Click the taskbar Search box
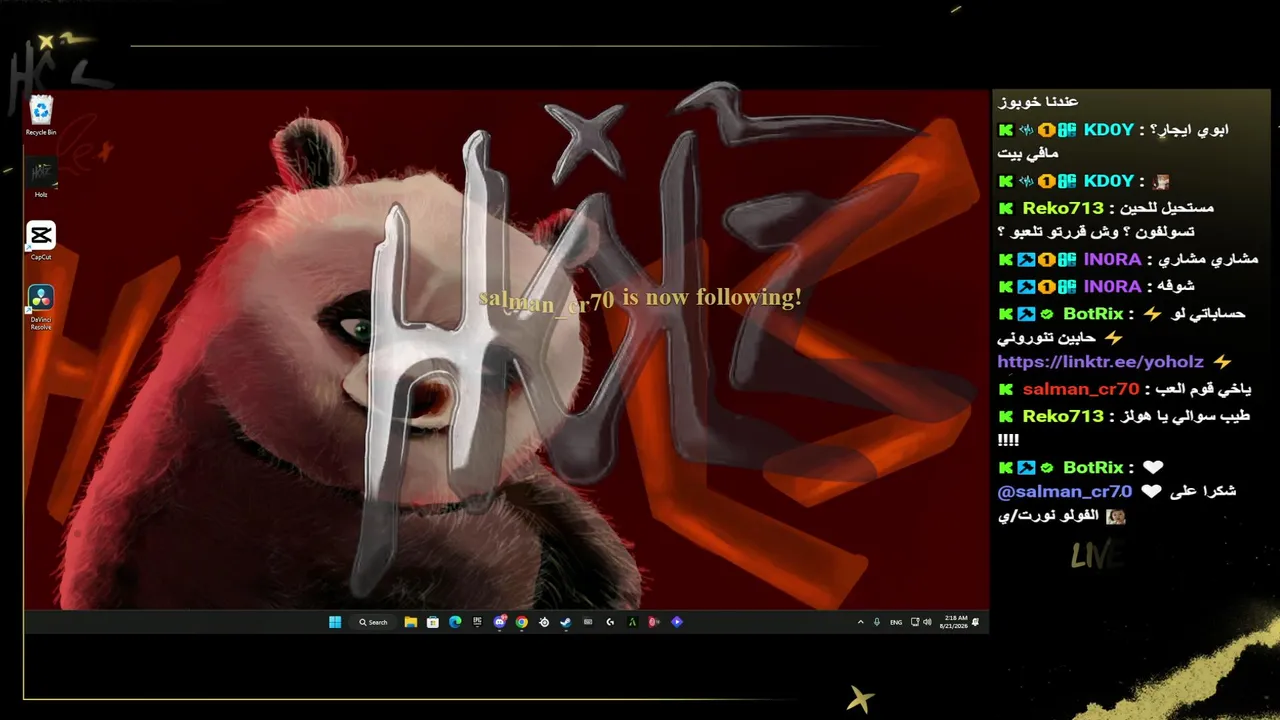 pyautogui.click(x=374, y=622)
